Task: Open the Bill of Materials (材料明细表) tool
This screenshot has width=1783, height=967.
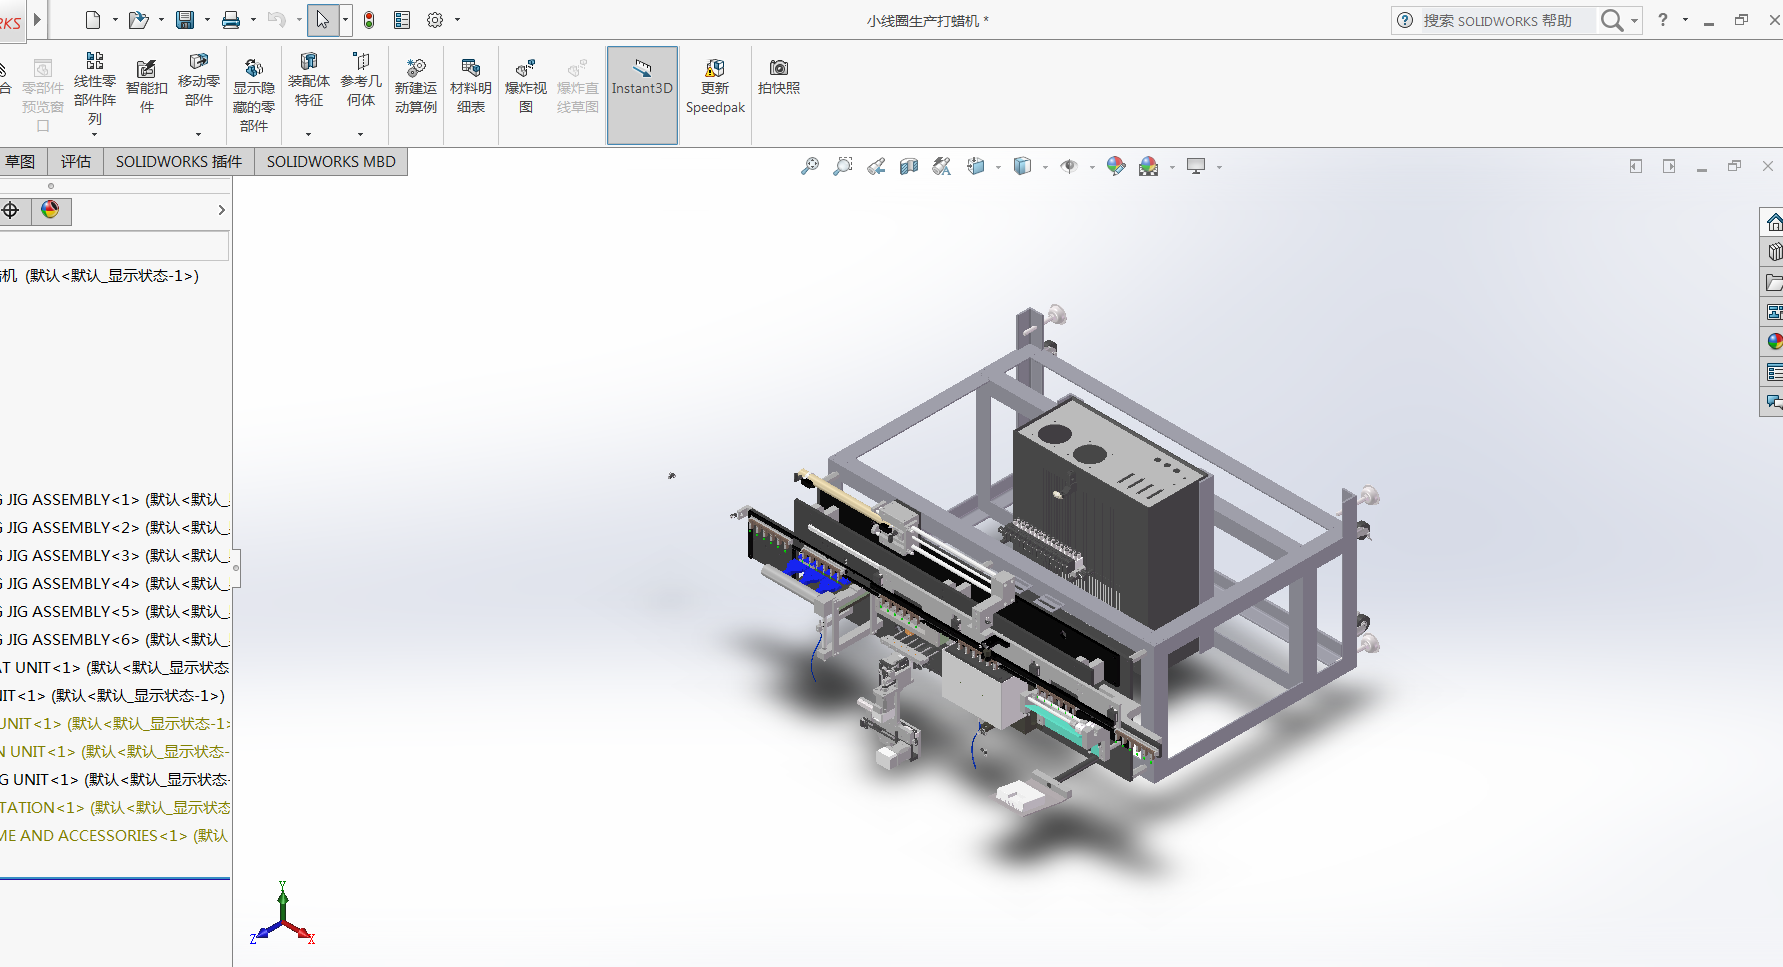Action: tap(470, 87)
